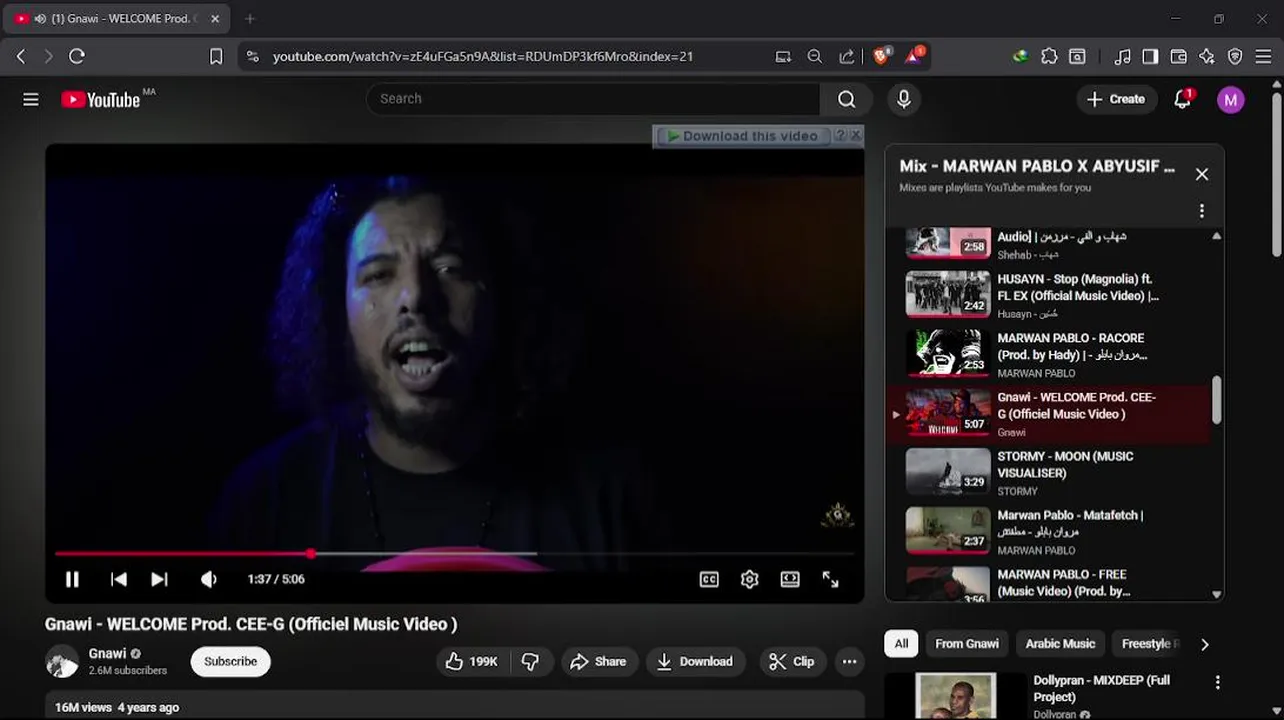Select the 'Arabic Music' filter chip
This screenshot has height=720, width=1284.
click(1060, 644)
